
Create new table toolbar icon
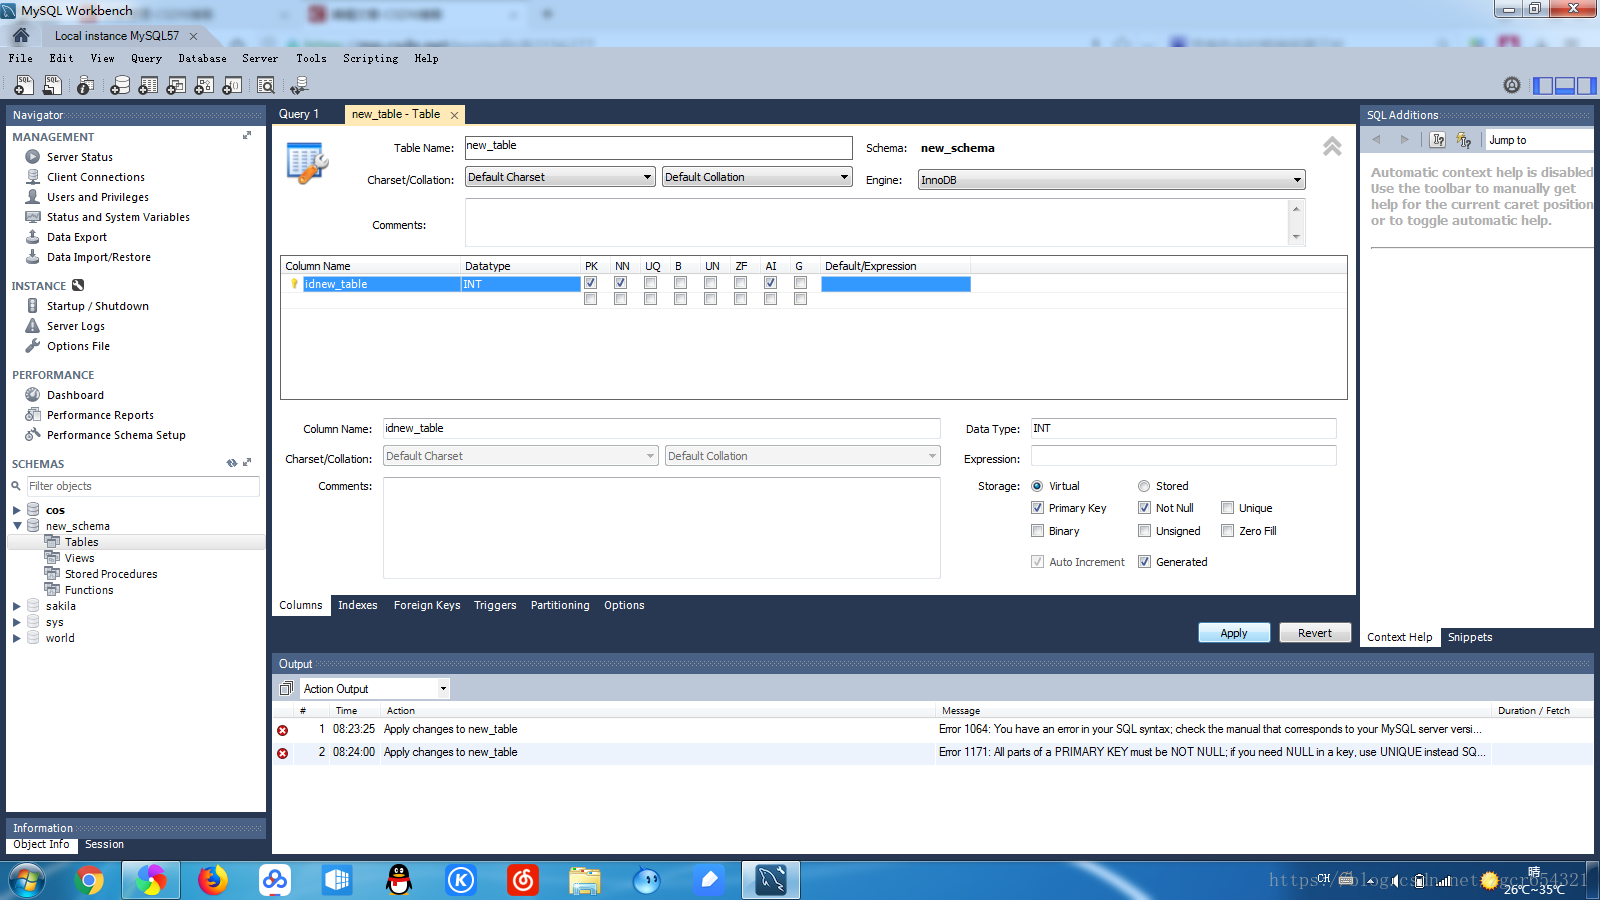(148, 86)
